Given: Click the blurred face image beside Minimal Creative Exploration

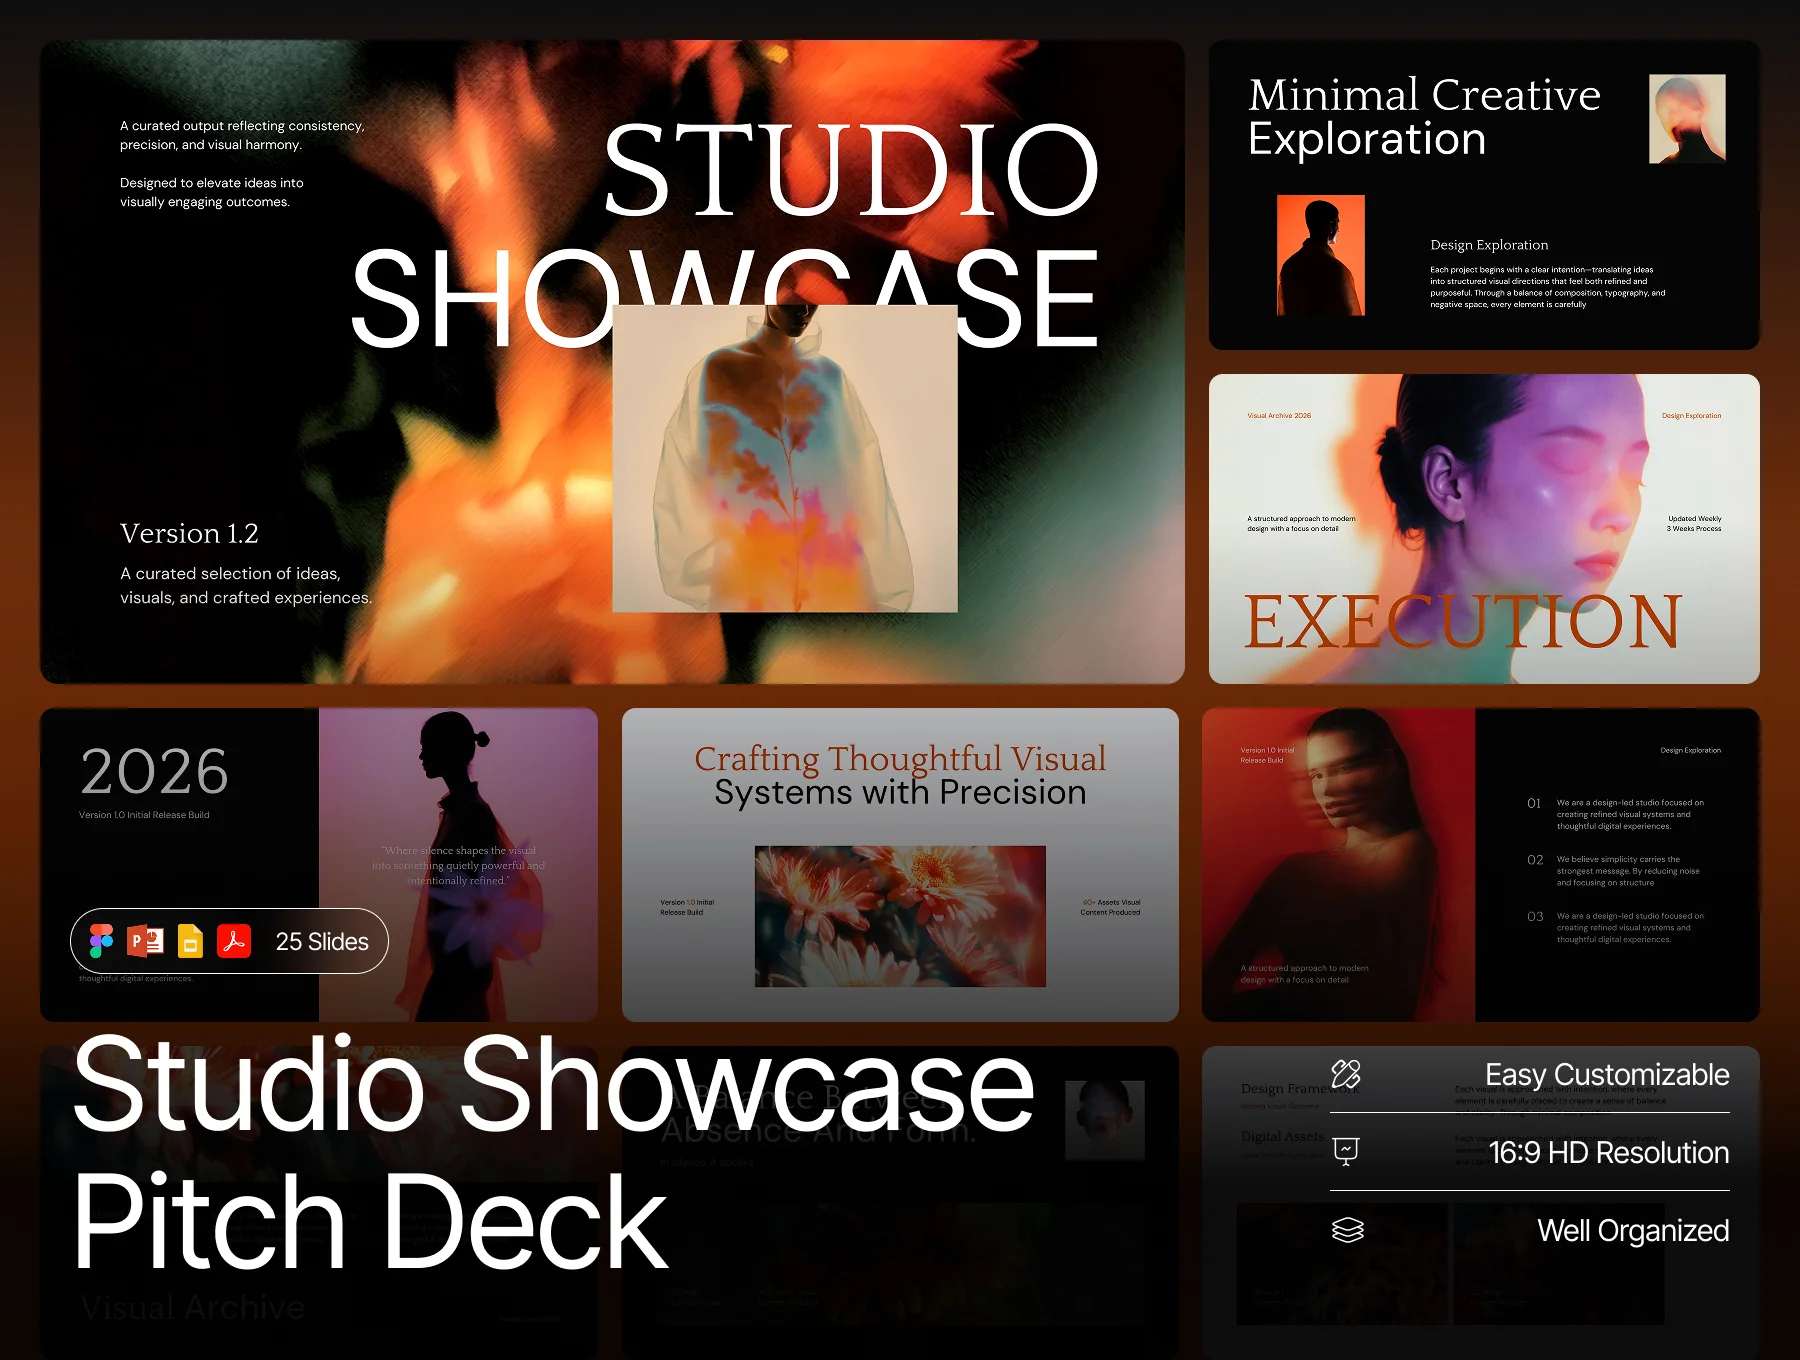Looking at the screenshot, I should [x=1687, y=118].
